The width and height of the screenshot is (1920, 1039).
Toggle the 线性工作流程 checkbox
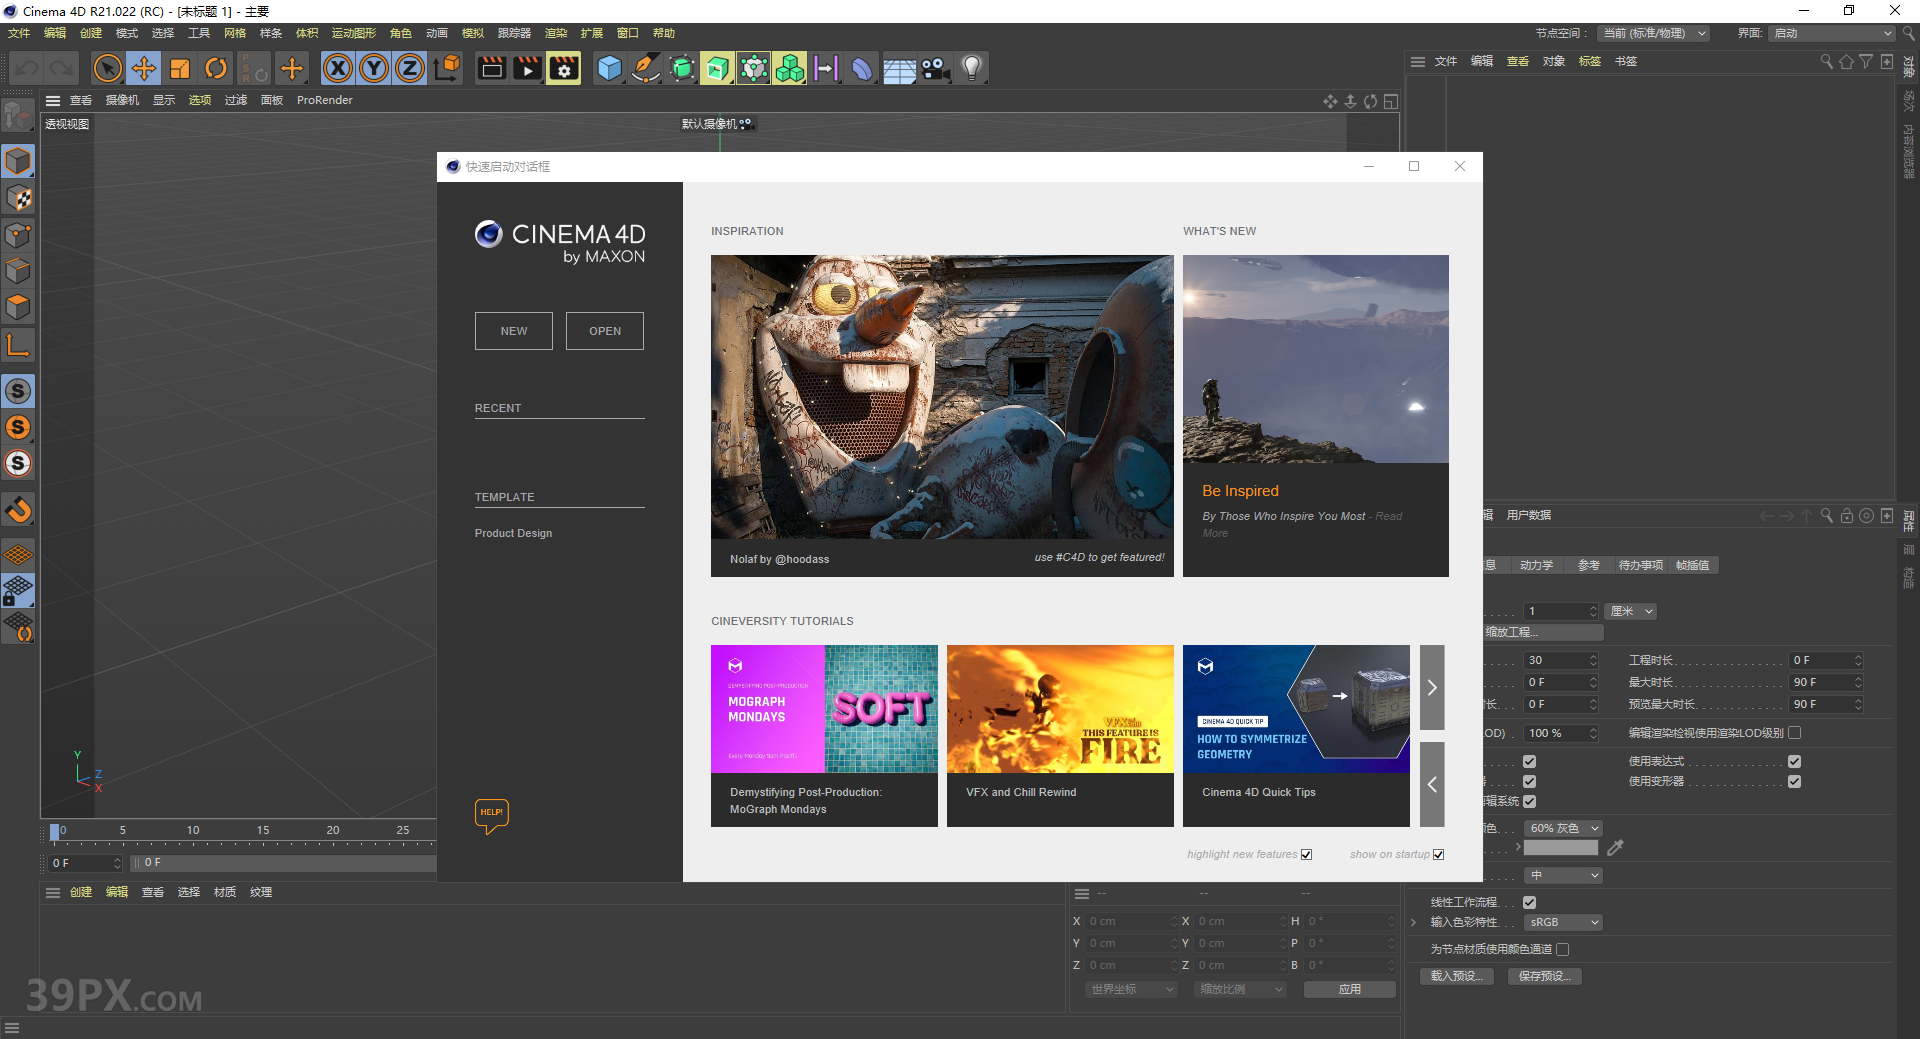pos(1529,902)
